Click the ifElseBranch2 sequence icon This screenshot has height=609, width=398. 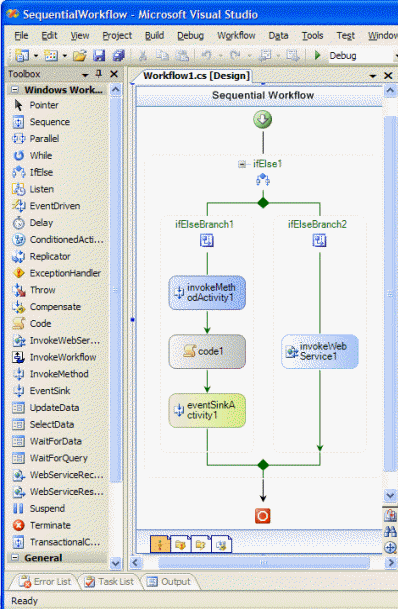point(319,240)
